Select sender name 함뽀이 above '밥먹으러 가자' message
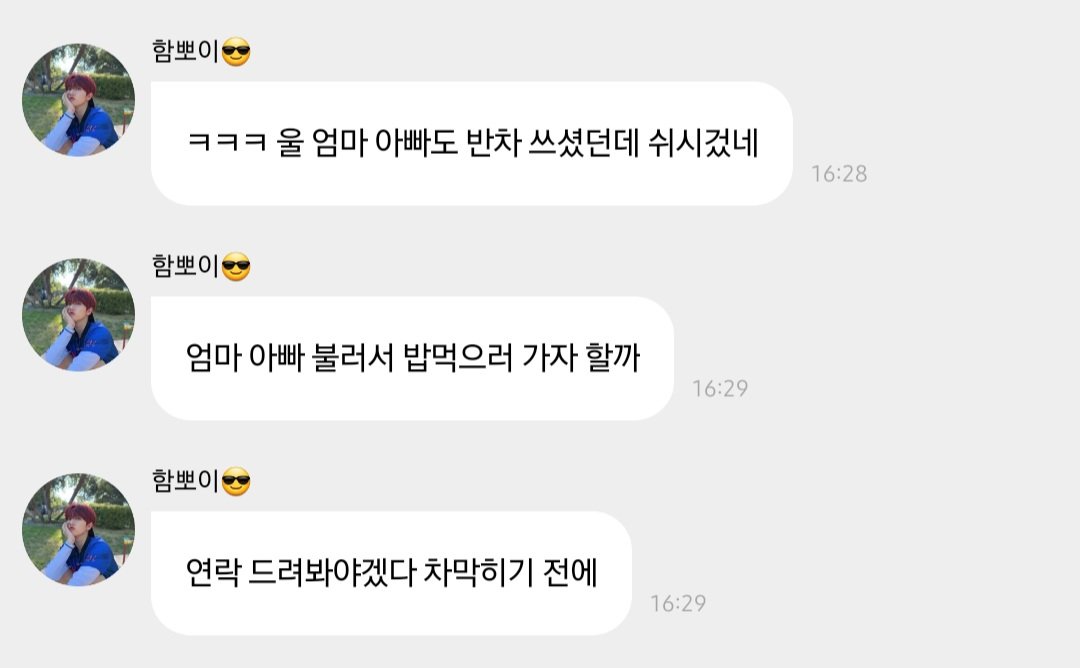The height and width of the screenshot is (668, 1080). [185, 267]
